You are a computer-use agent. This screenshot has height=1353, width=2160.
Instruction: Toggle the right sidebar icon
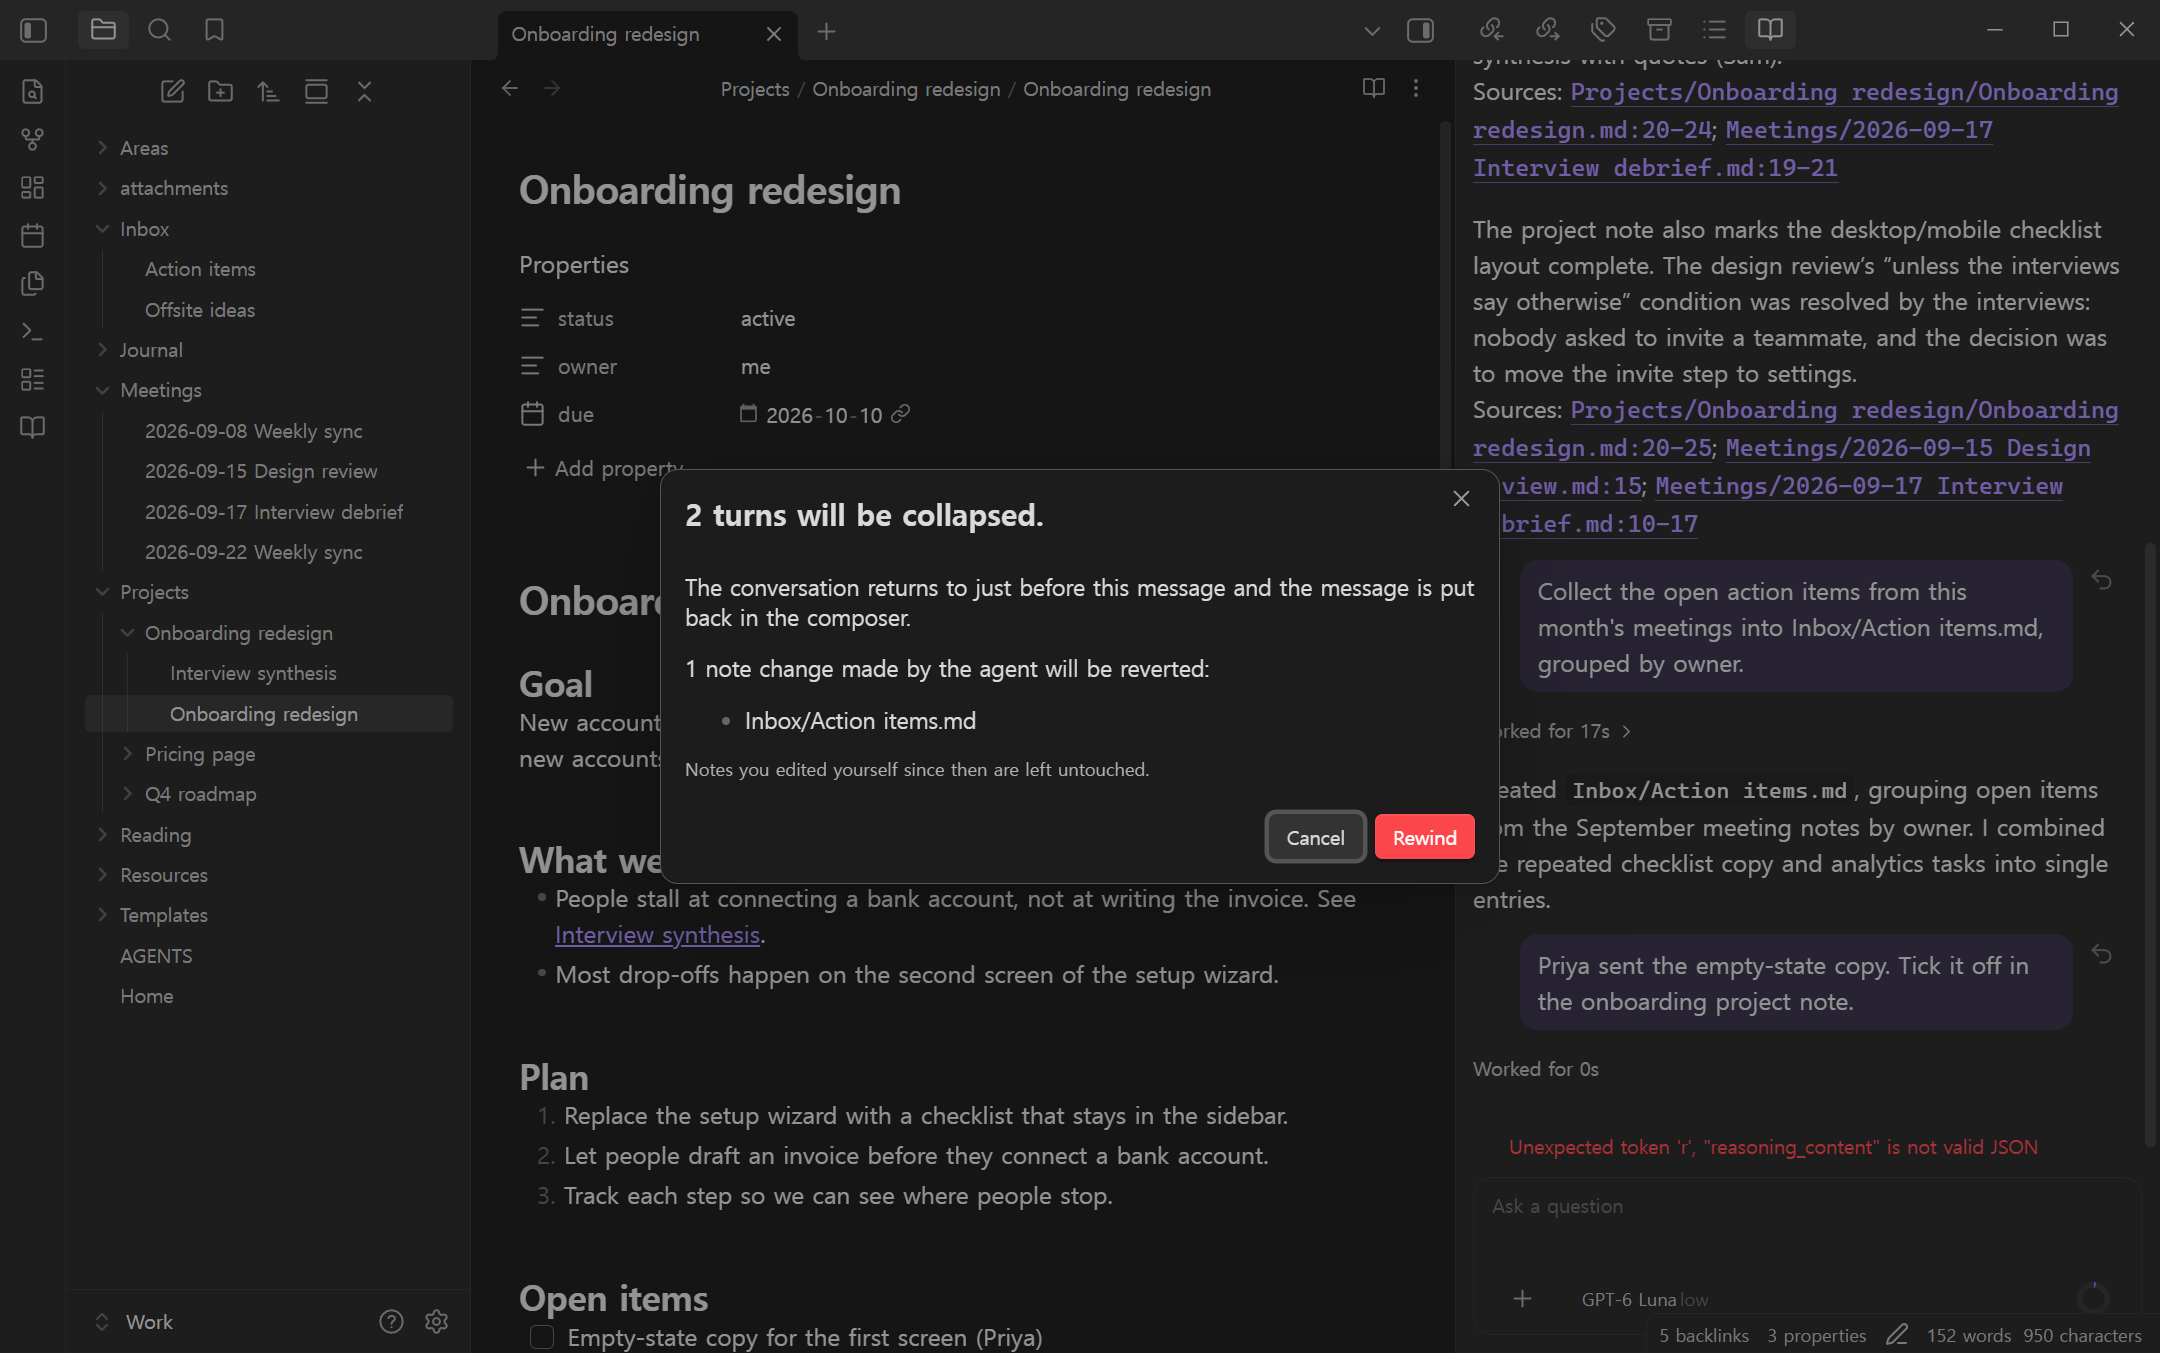tap(1420, 31)
